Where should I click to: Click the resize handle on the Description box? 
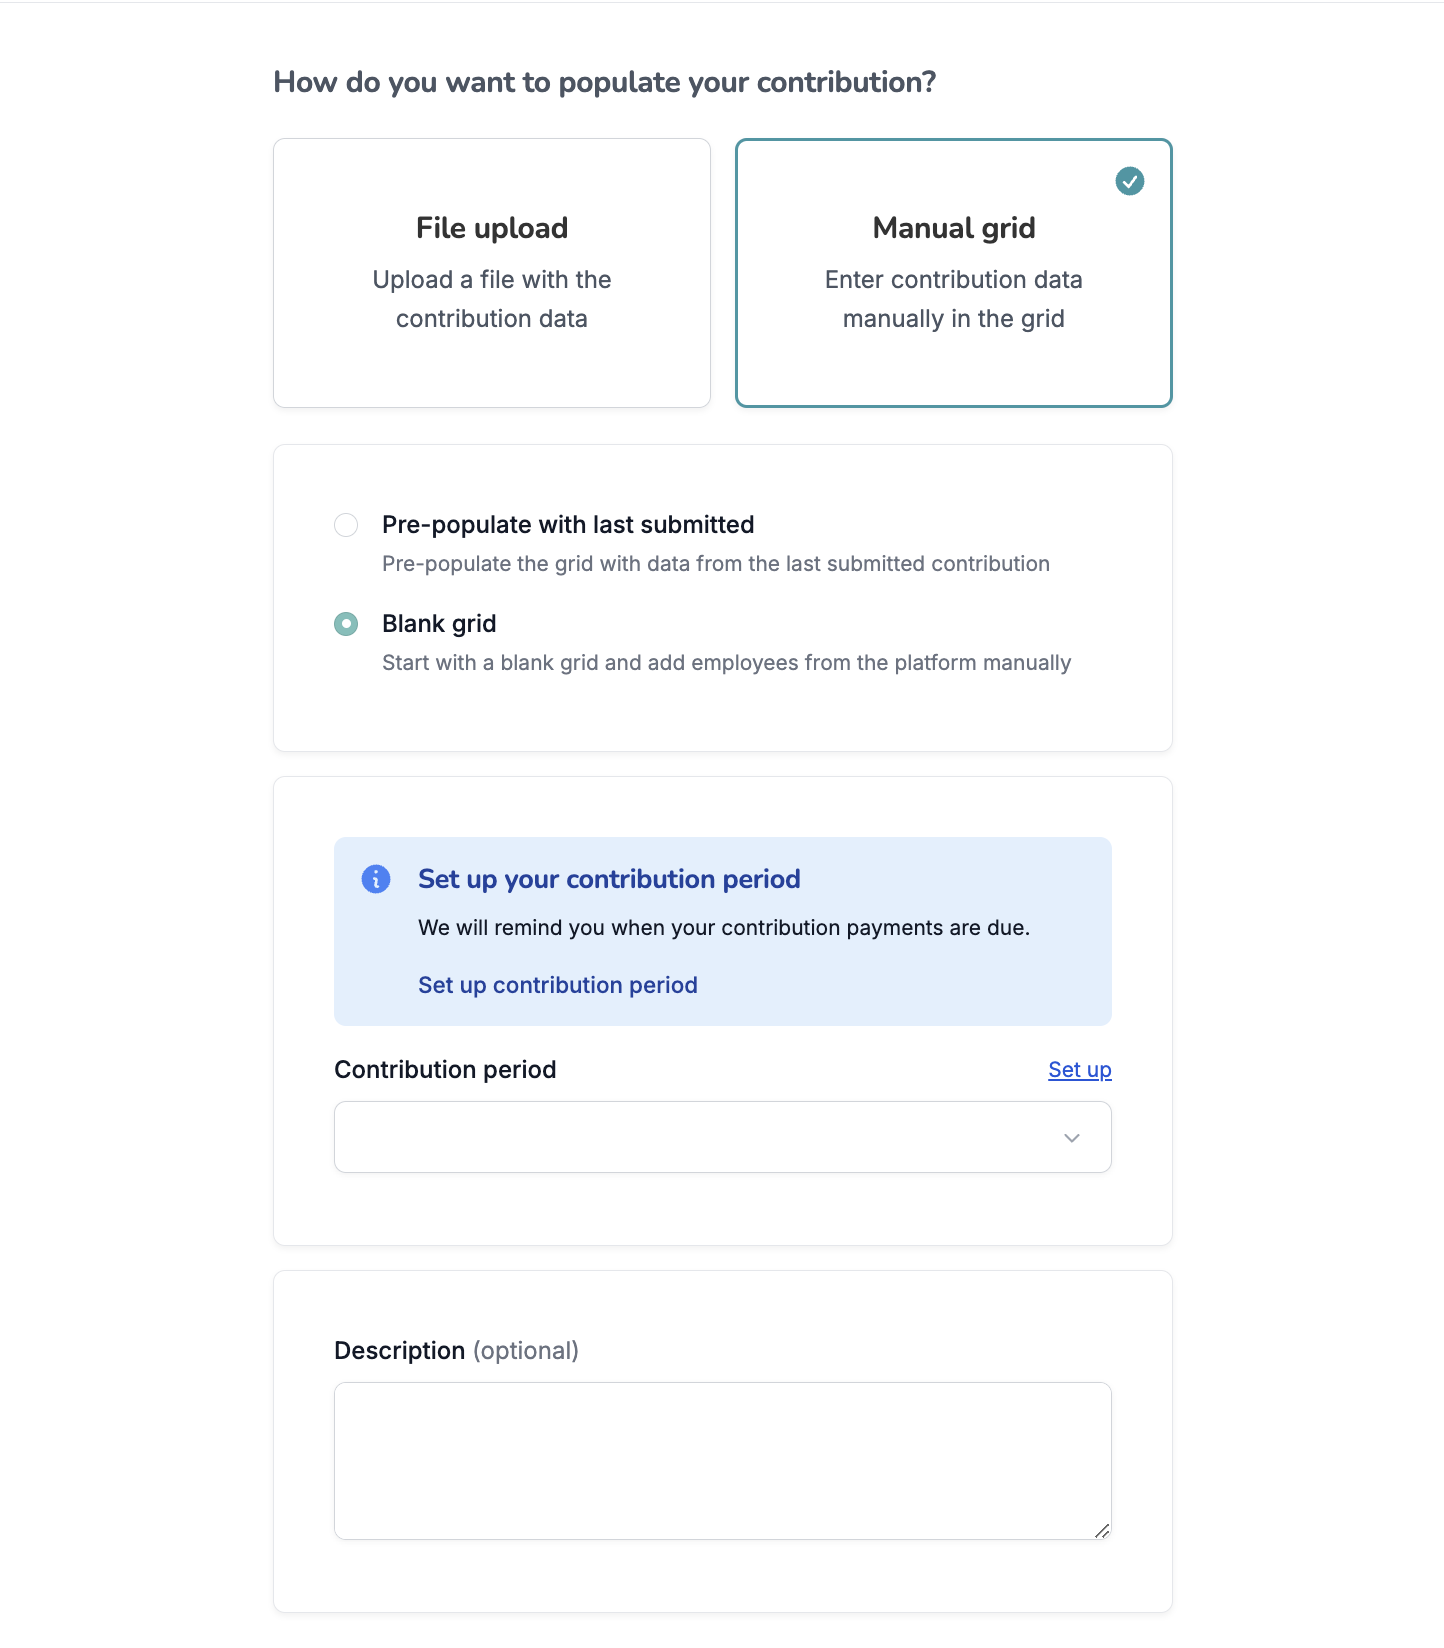1103,1533
